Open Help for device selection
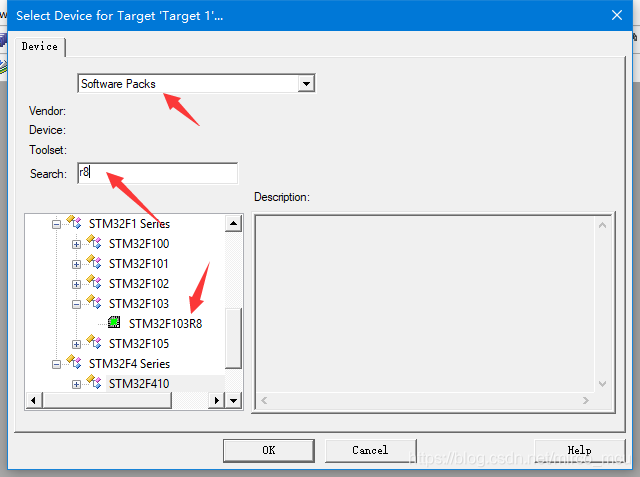640x477 pixels. click(580, 450)
